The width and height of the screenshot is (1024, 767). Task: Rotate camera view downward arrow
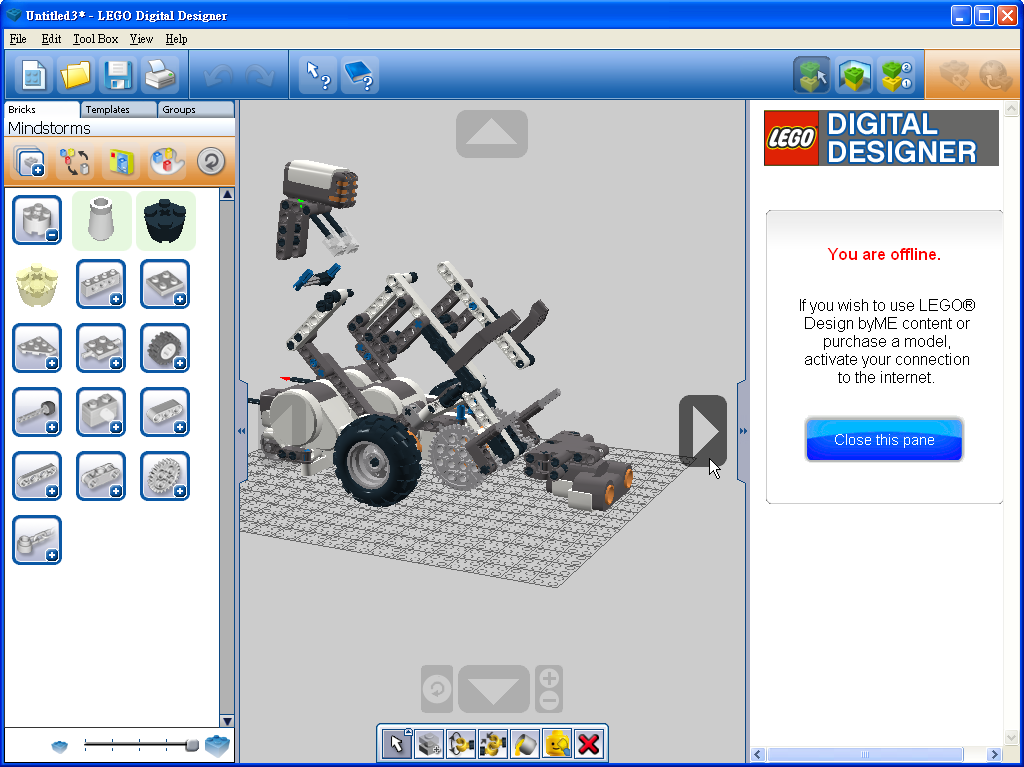coord(494,689)
